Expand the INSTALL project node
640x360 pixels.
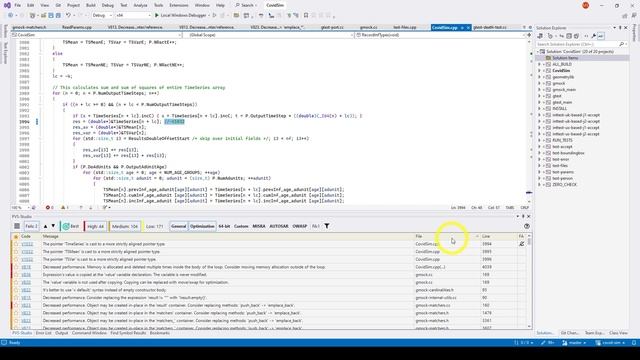(539, 109)
